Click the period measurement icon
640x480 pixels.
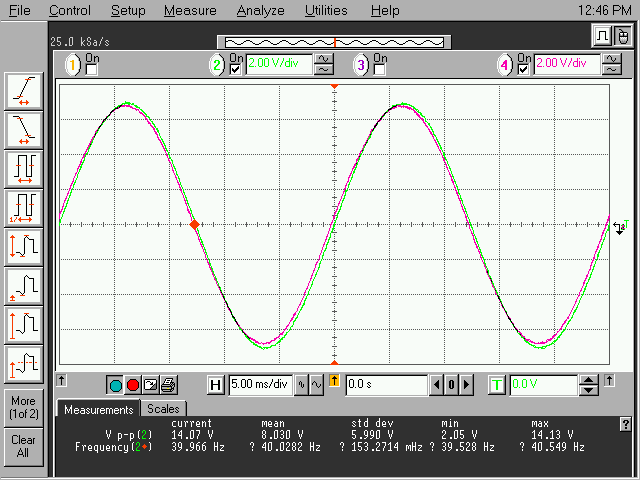[x=24, y=169]
